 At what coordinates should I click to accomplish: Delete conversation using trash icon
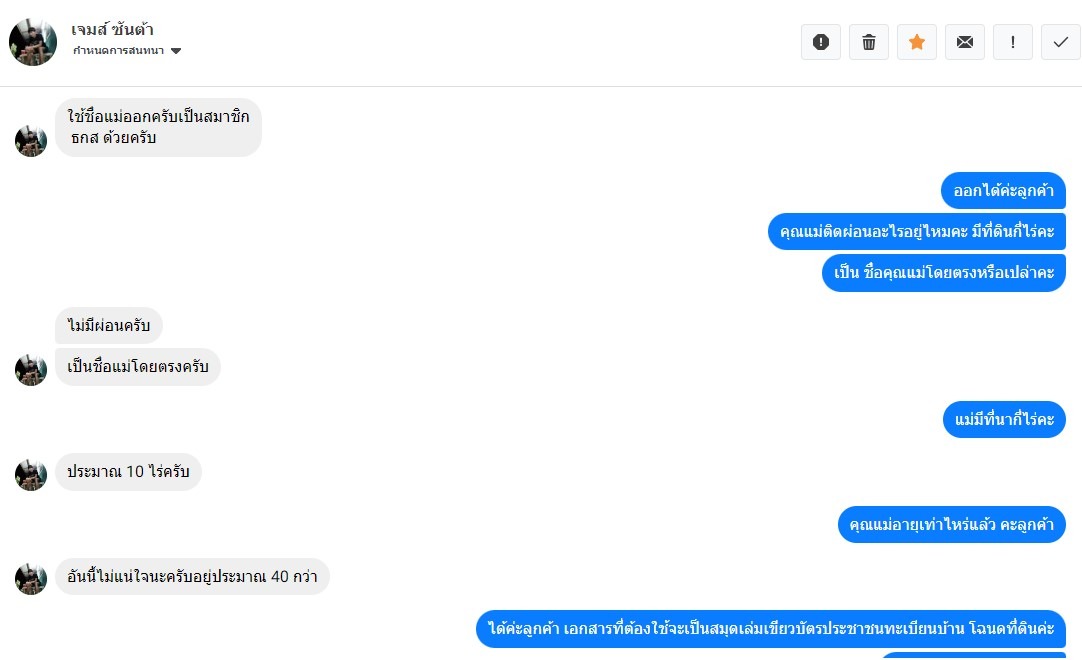click(869, 42)
